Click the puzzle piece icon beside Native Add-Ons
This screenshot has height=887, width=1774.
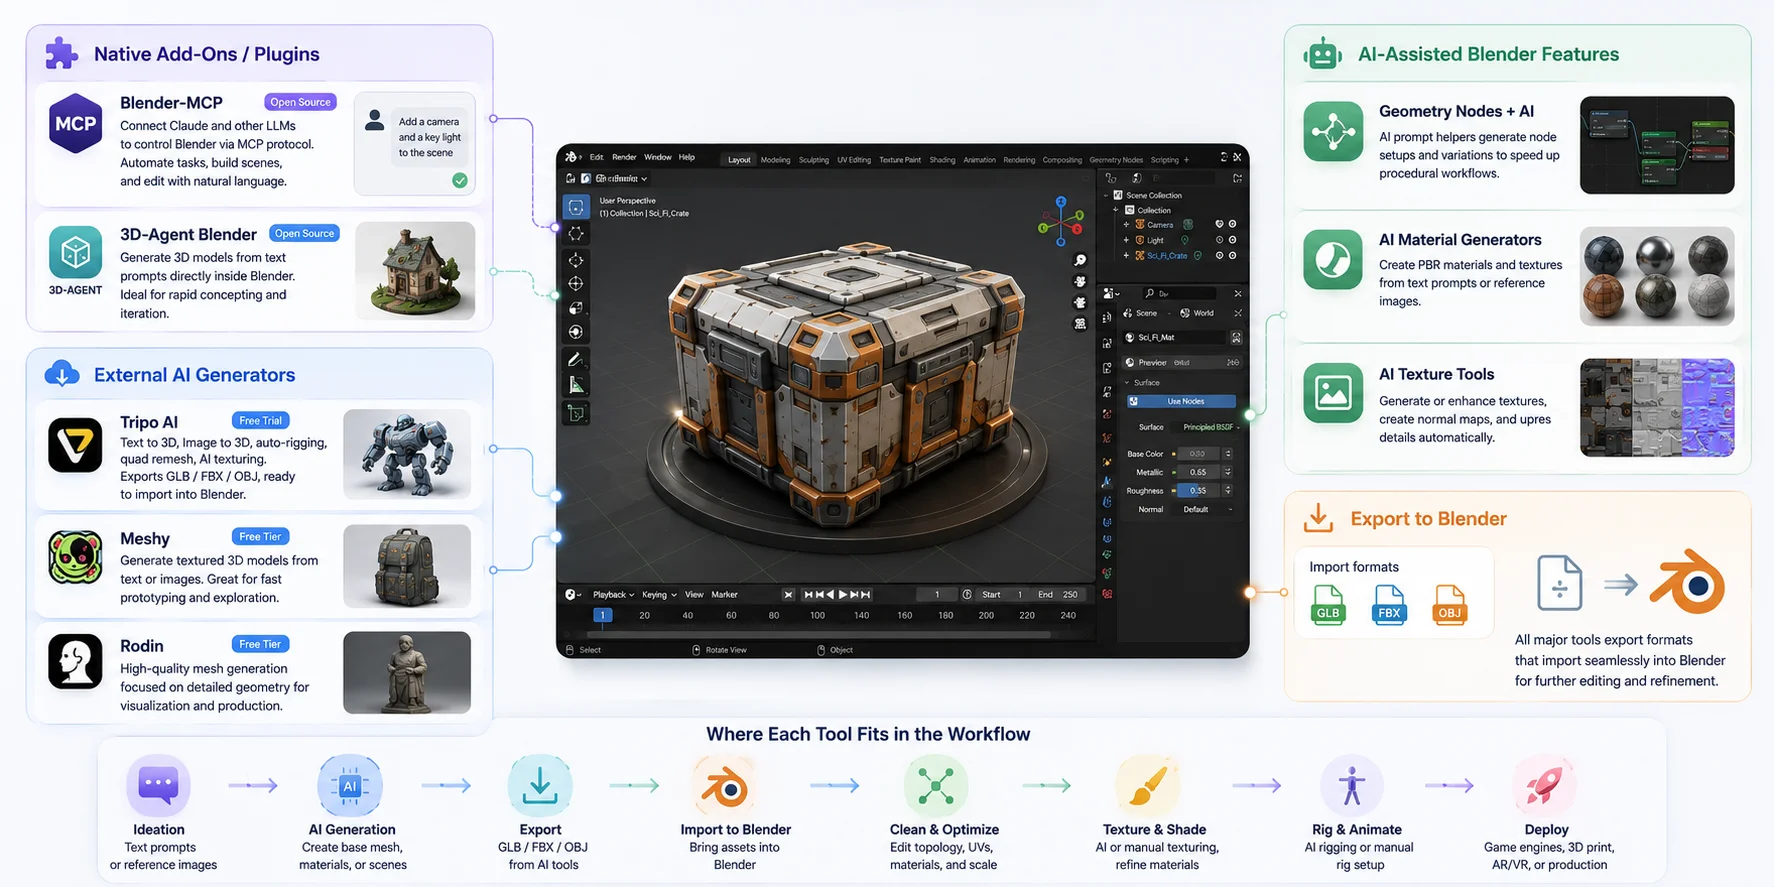click(x=62, y=53)
